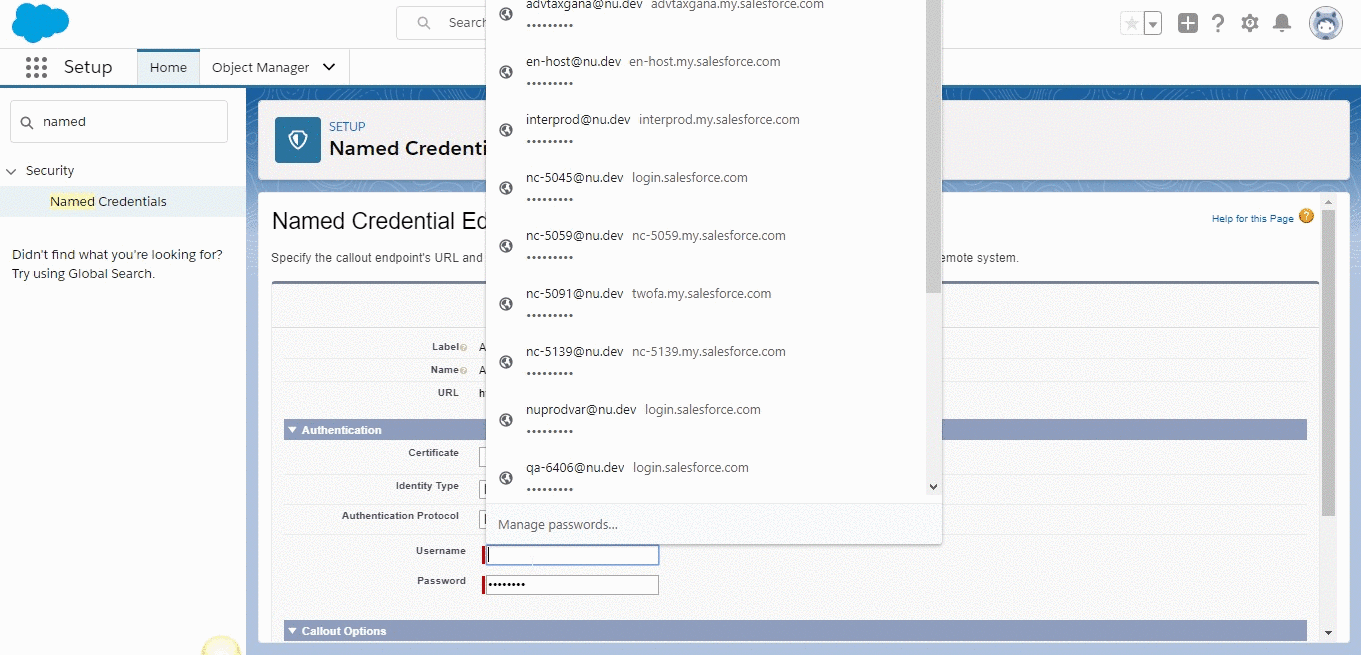
Task: Open the Setup gear icon
Action: click(x=1249, y=24)
